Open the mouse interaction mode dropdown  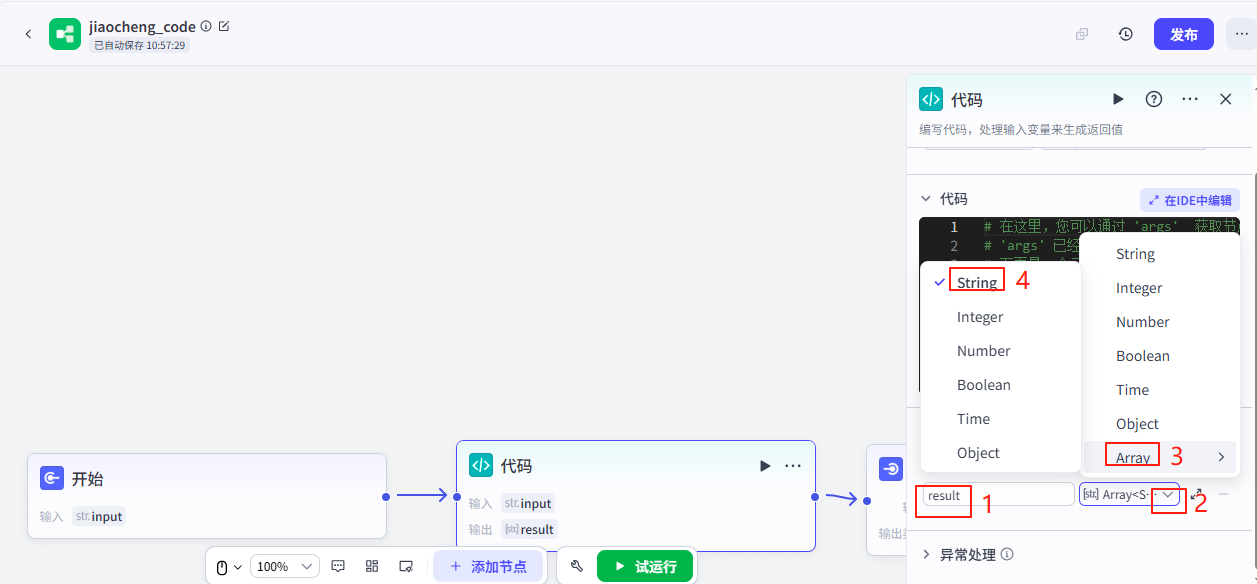click(229, 567)
